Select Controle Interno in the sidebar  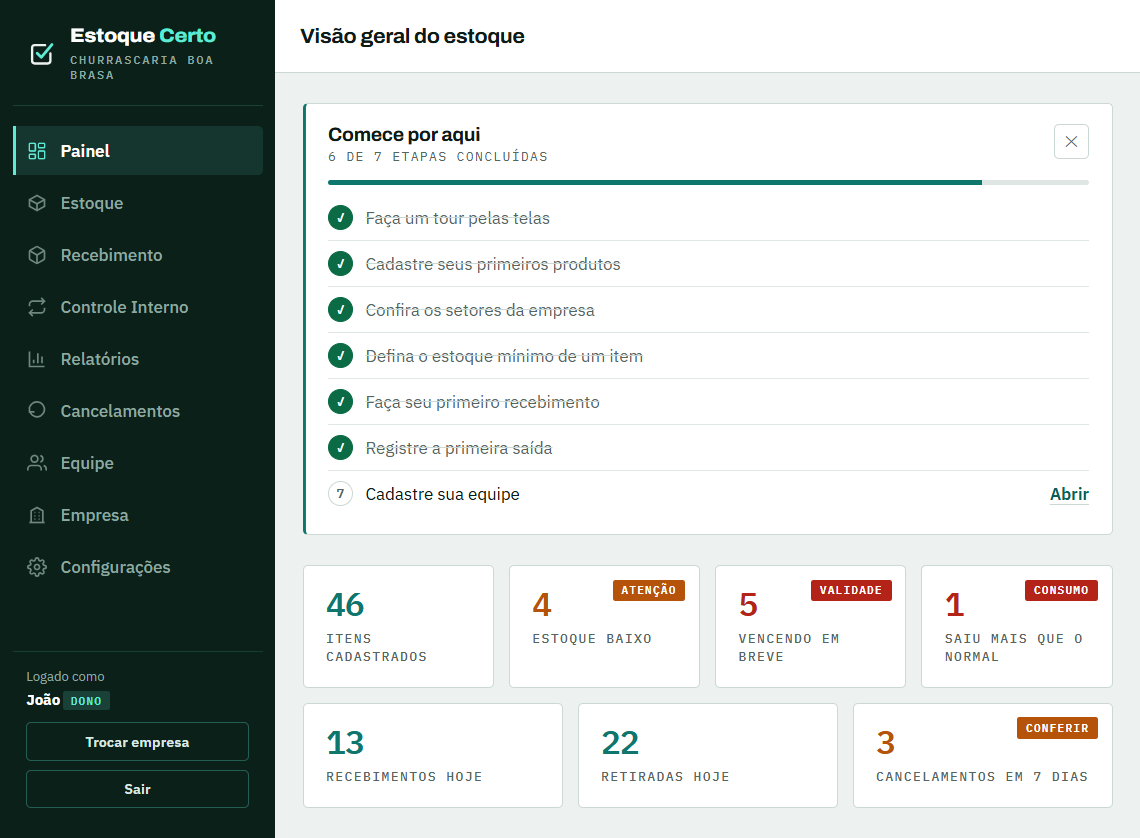pyautogui.click(x=138, y=307)
